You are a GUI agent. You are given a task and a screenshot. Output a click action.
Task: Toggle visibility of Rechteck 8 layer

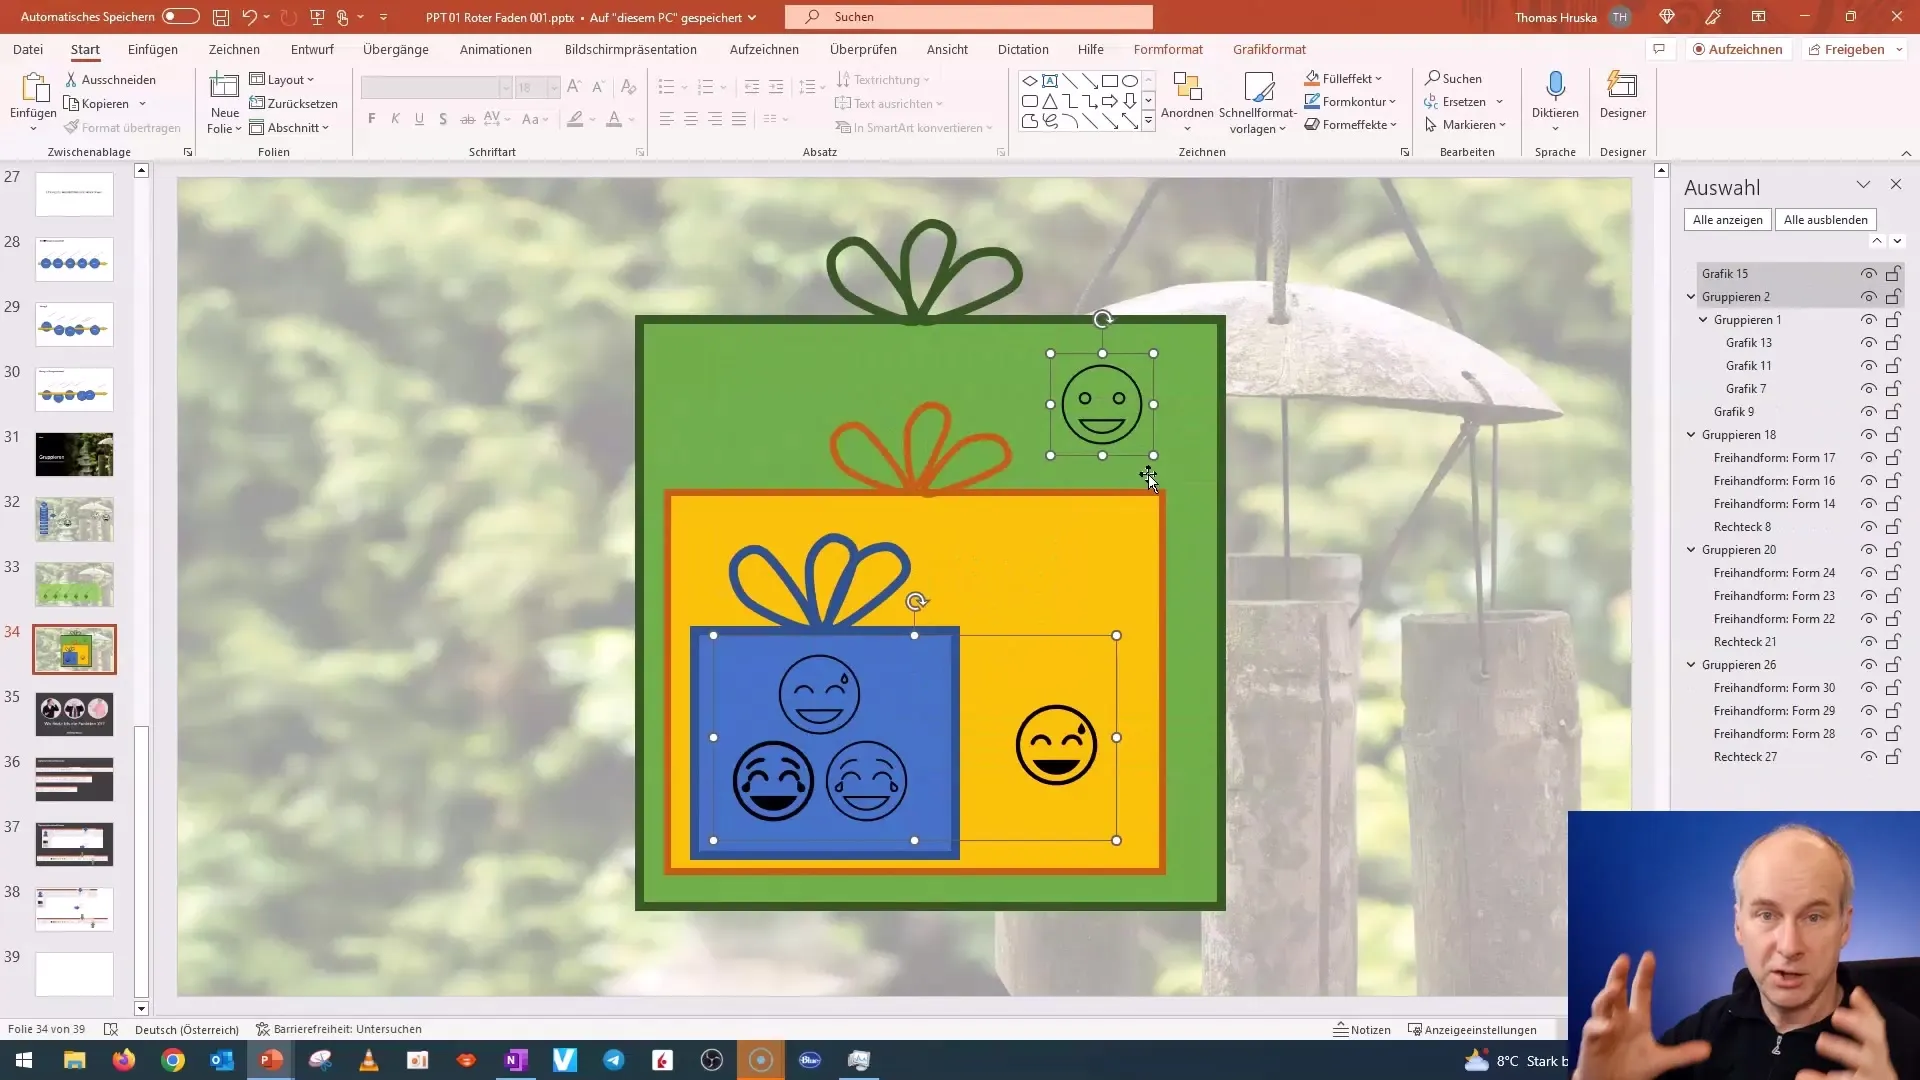[1870, 526]
